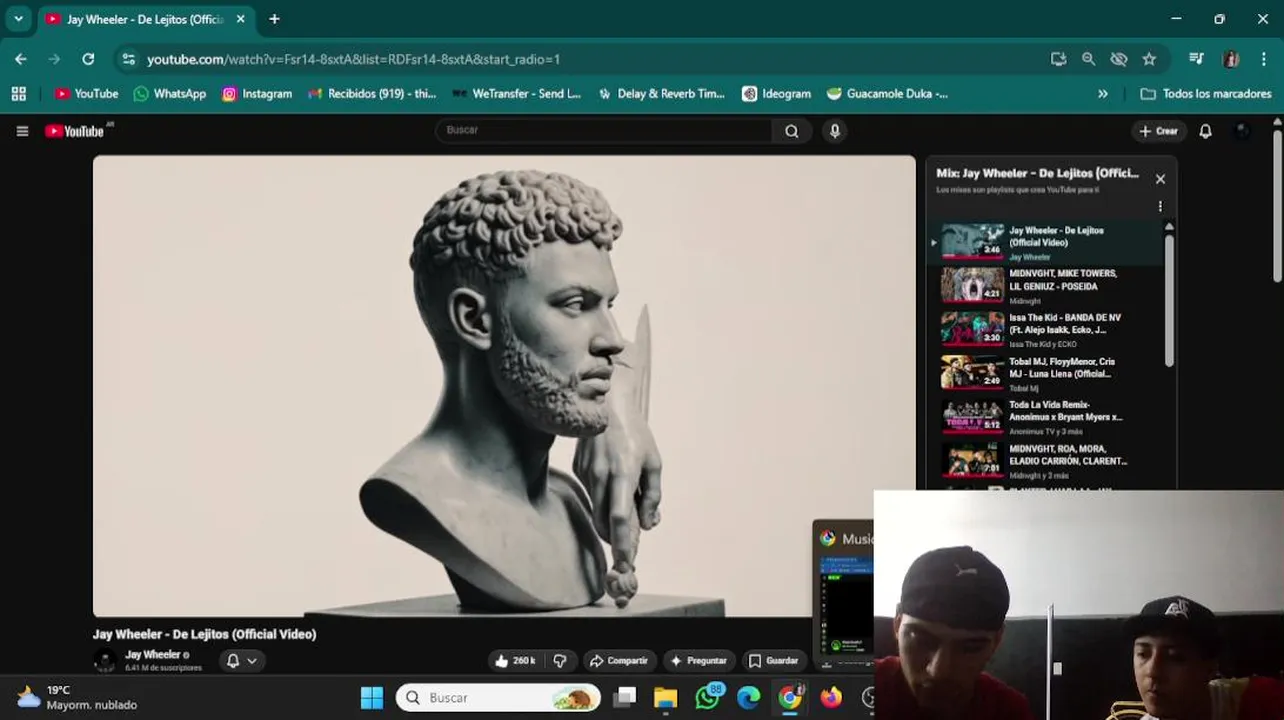Image resolution: width=1284 pixels, height=720 pixels.
Task: Click the Compartir share button
Action: [x=619, y=660]
